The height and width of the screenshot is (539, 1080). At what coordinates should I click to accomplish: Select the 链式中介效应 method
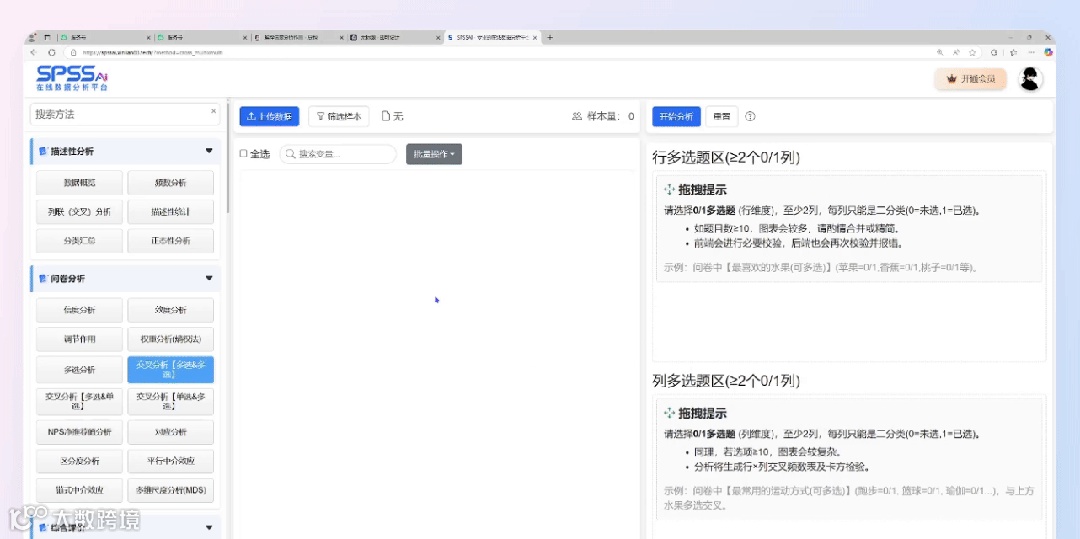coord(79,490)
